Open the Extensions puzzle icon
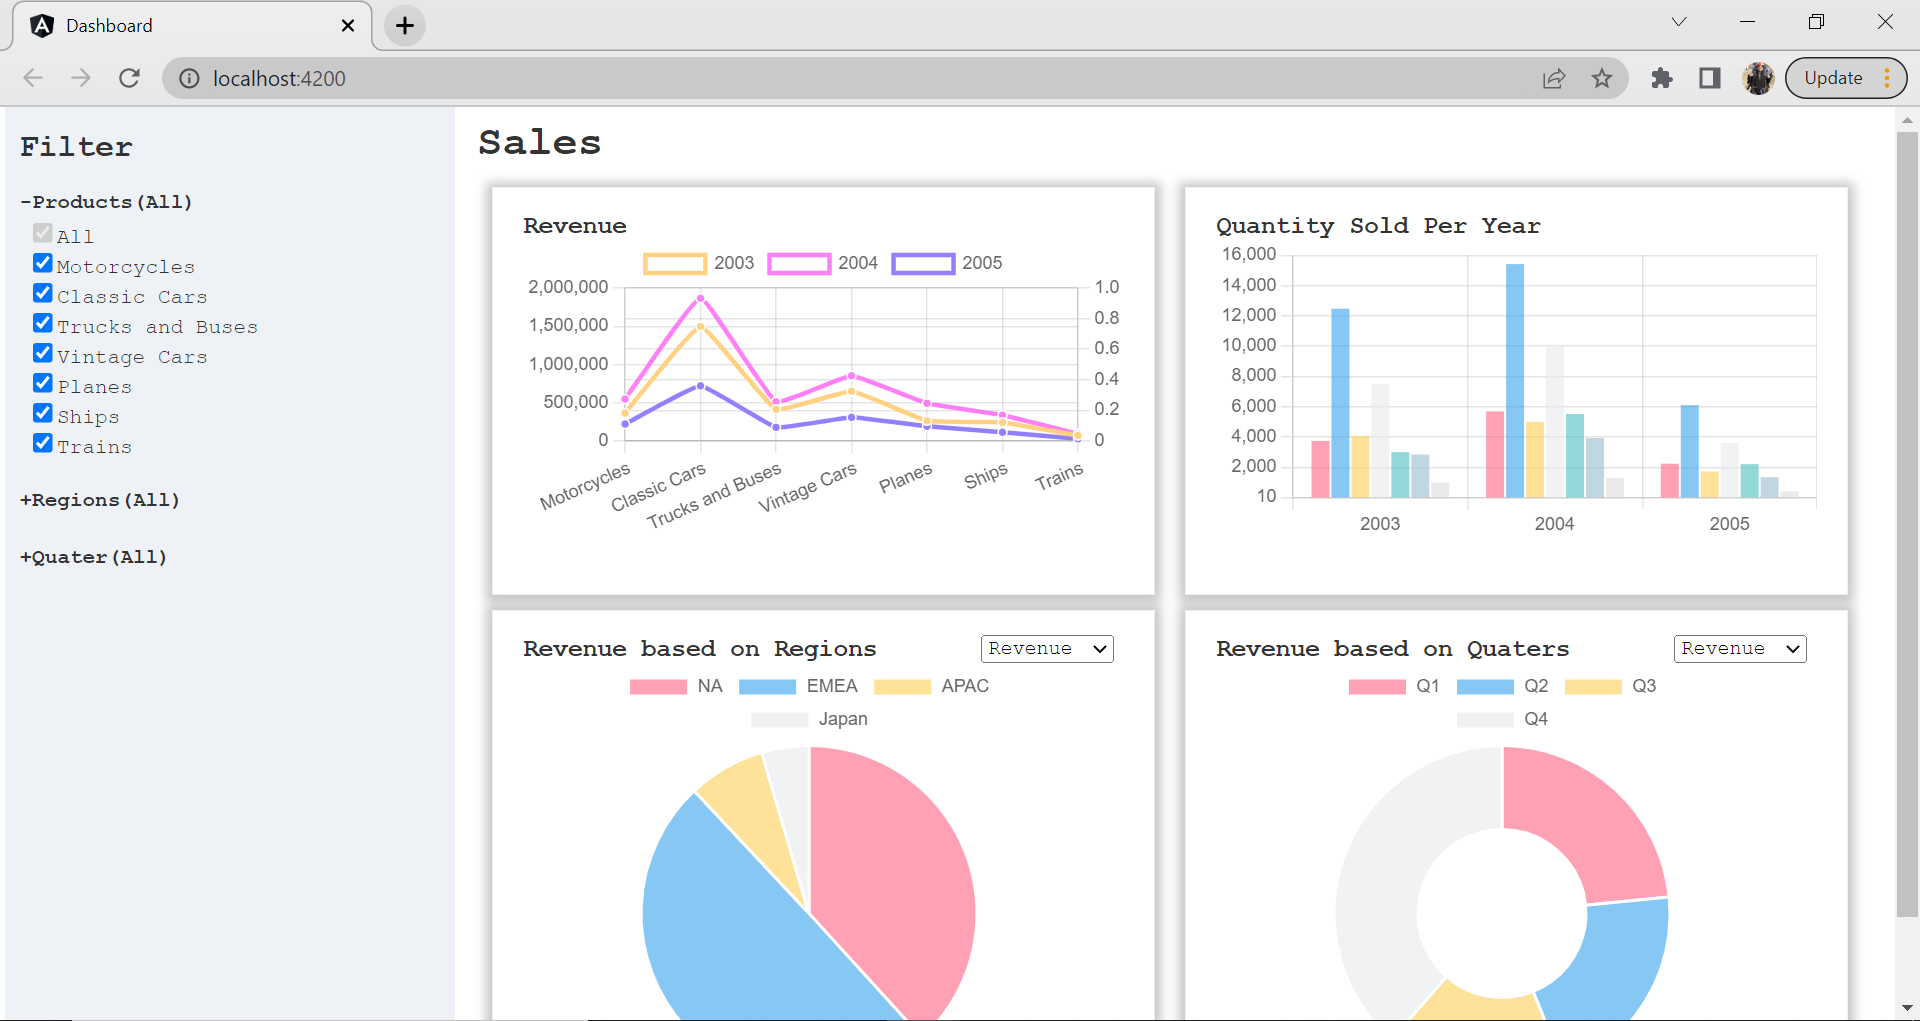Screen dimensions: 1920x1021 pos(1662,78)
